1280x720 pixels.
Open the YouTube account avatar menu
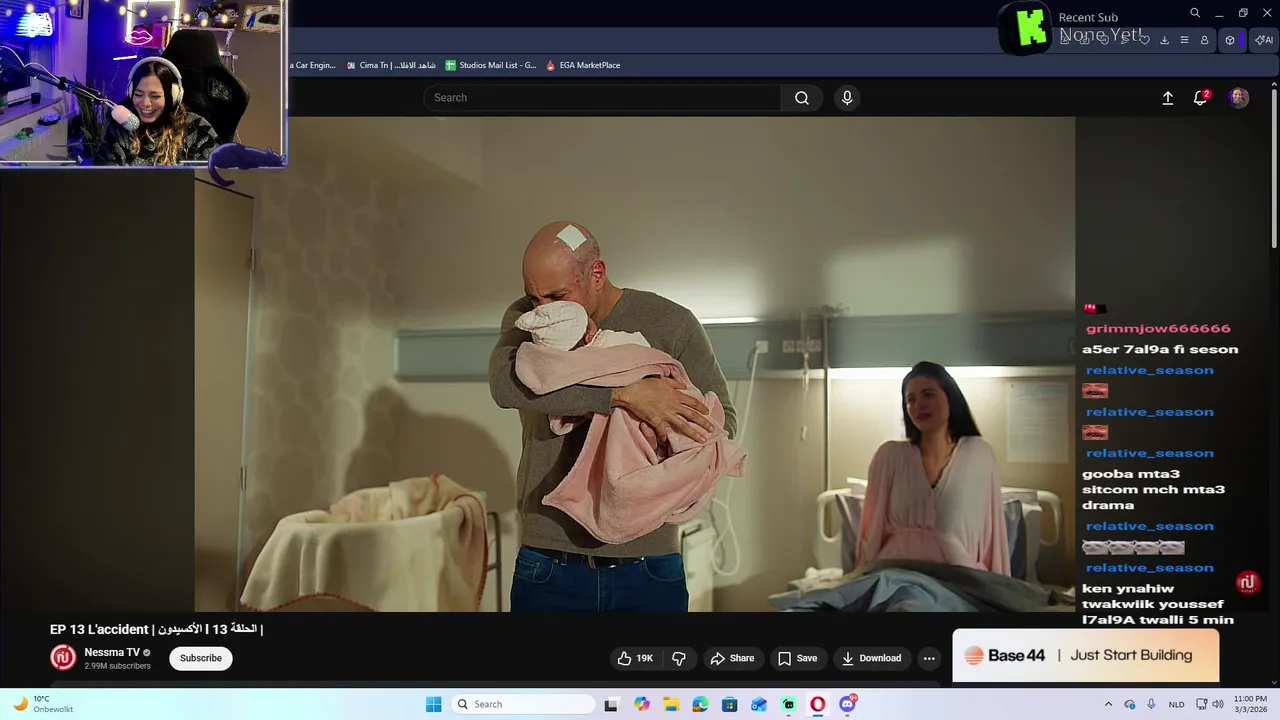tap(1239, 97)
